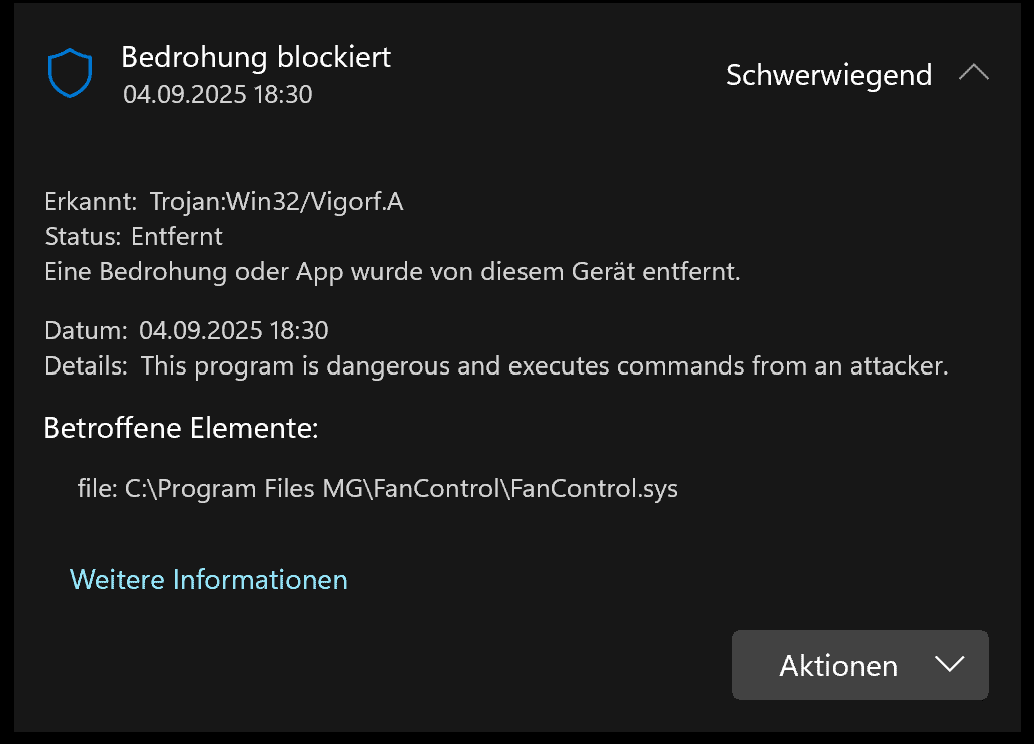Click the Datum label
1034x744 pixels.
click(x=86, y=329)
